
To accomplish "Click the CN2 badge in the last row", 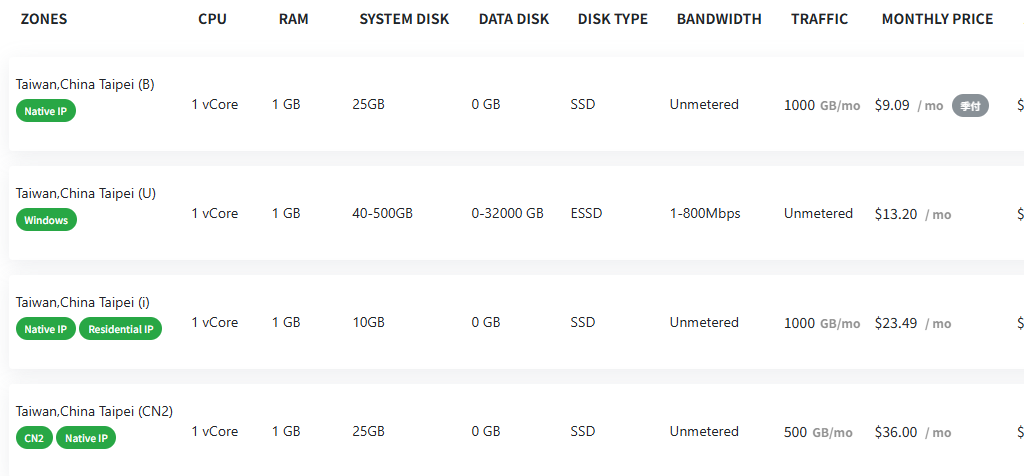I will click(35, 438).
